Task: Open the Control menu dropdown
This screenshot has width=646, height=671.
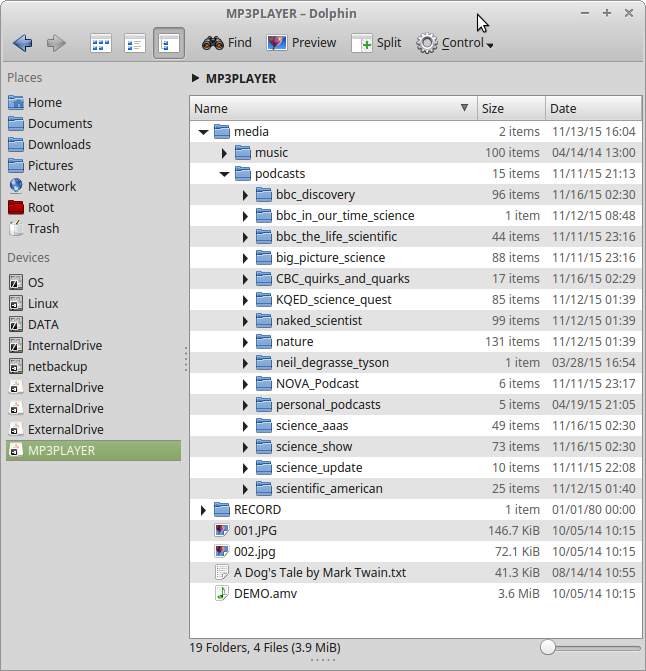Action: pos(455,43)
